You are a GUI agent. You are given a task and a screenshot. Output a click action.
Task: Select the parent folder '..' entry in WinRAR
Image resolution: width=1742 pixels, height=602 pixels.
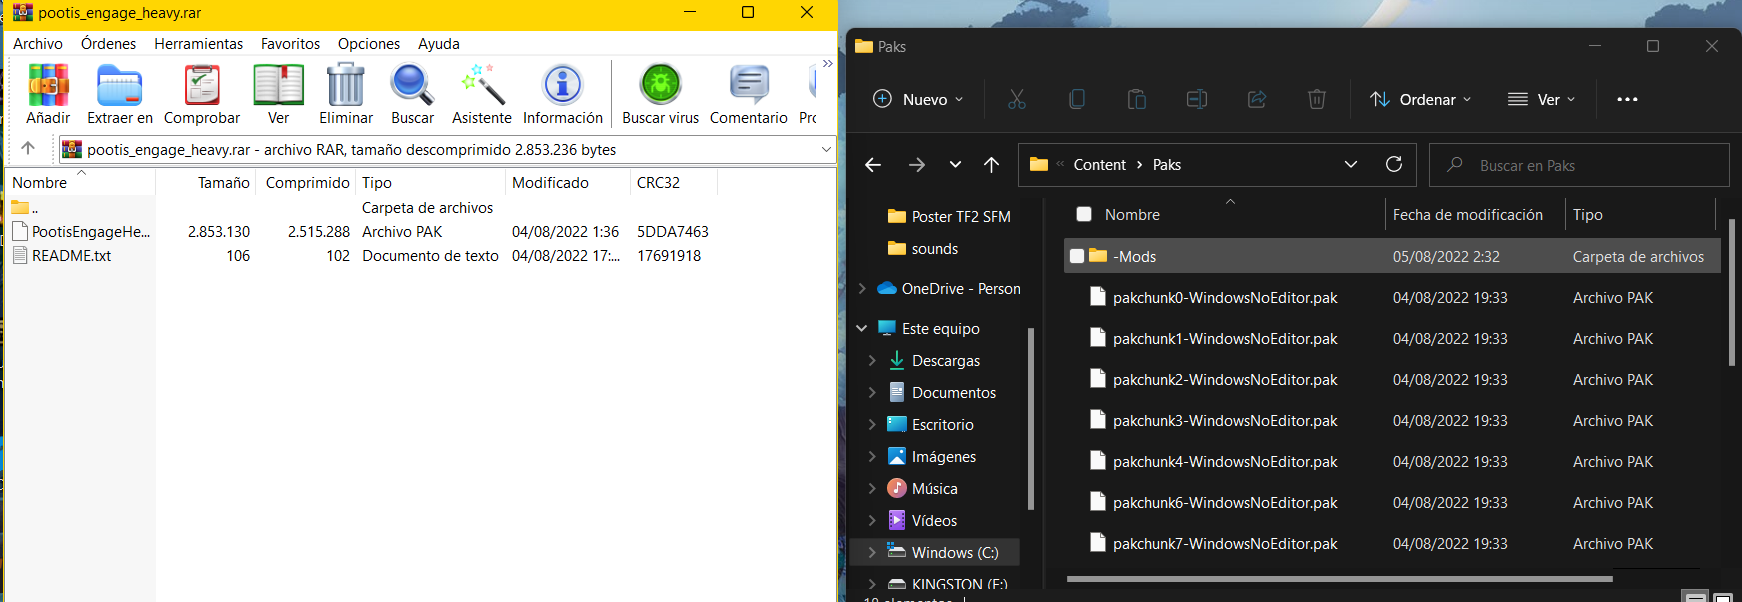(25, 207)
